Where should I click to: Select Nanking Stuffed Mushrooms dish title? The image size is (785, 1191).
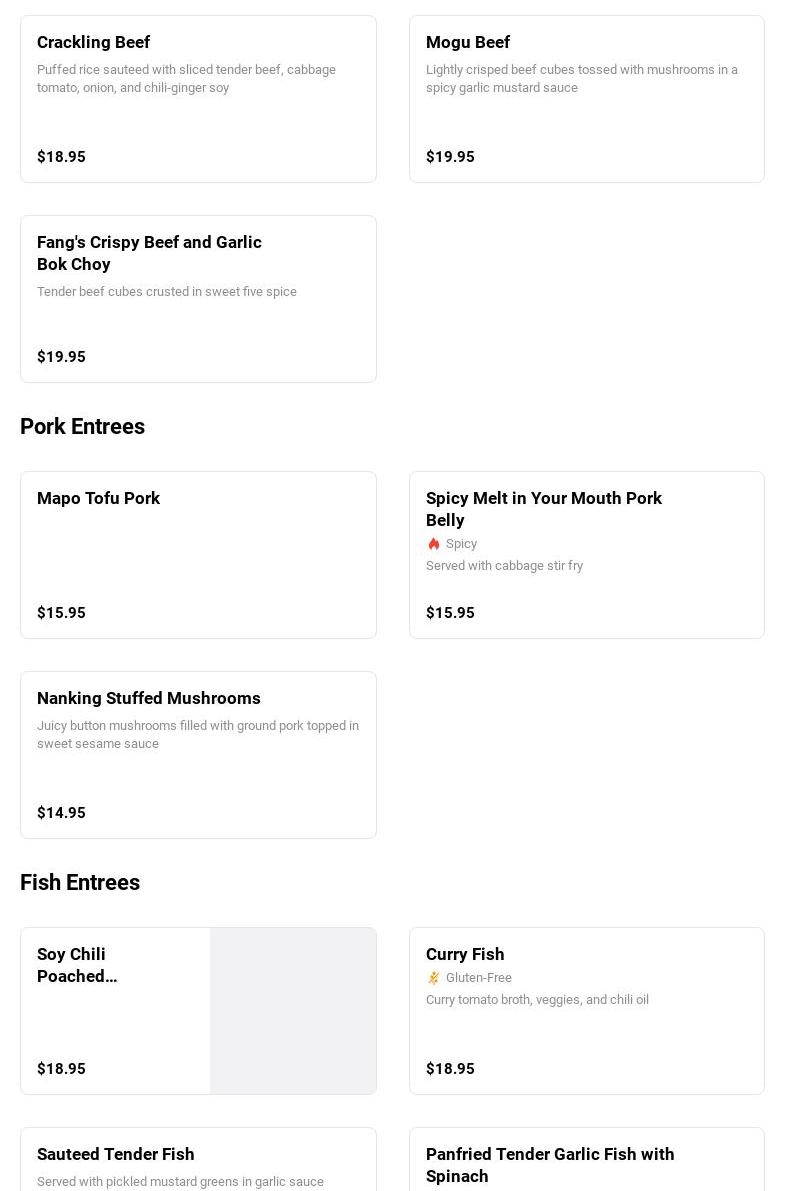point(149,698)
